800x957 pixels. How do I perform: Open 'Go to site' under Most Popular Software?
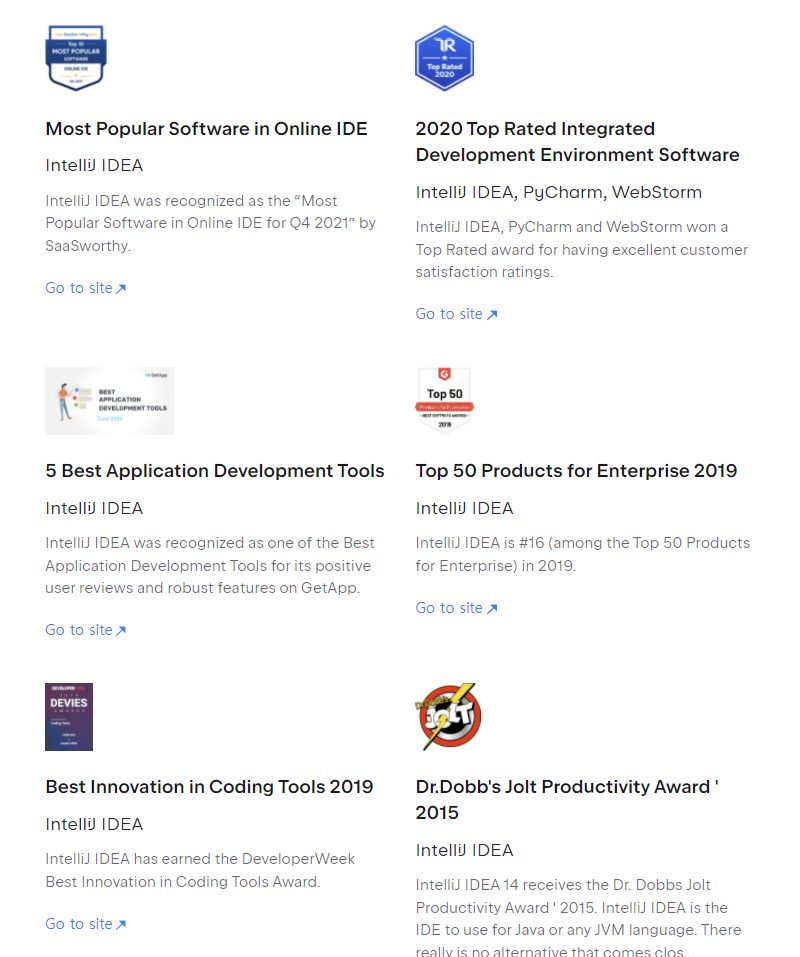click(85, 288)
